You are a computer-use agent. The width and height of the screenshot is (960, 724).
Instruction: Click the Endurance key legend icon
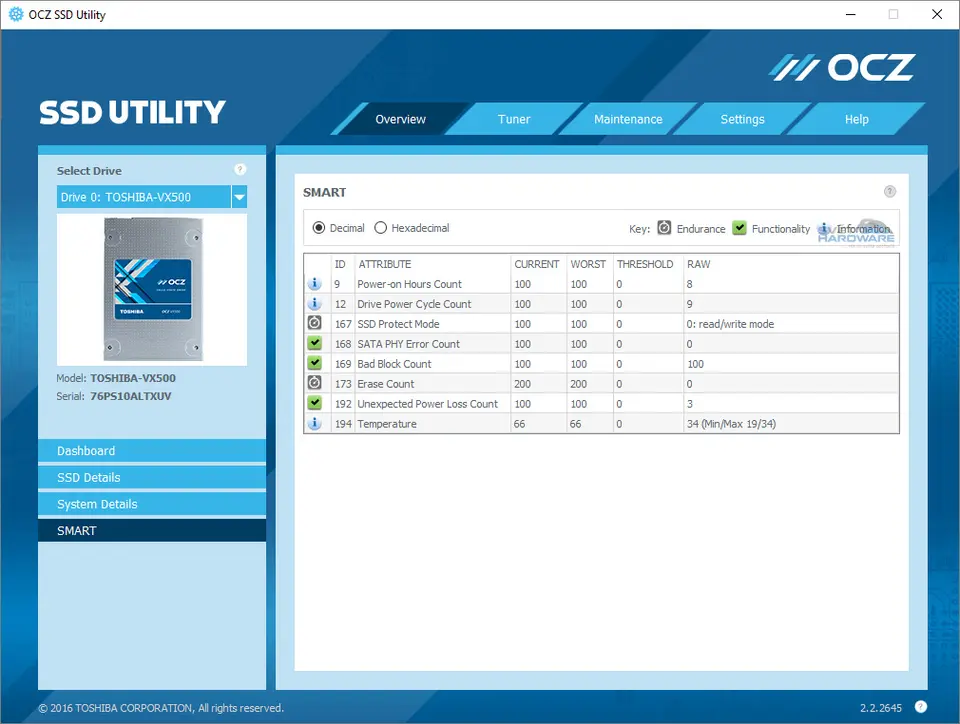tap(664, 228)
